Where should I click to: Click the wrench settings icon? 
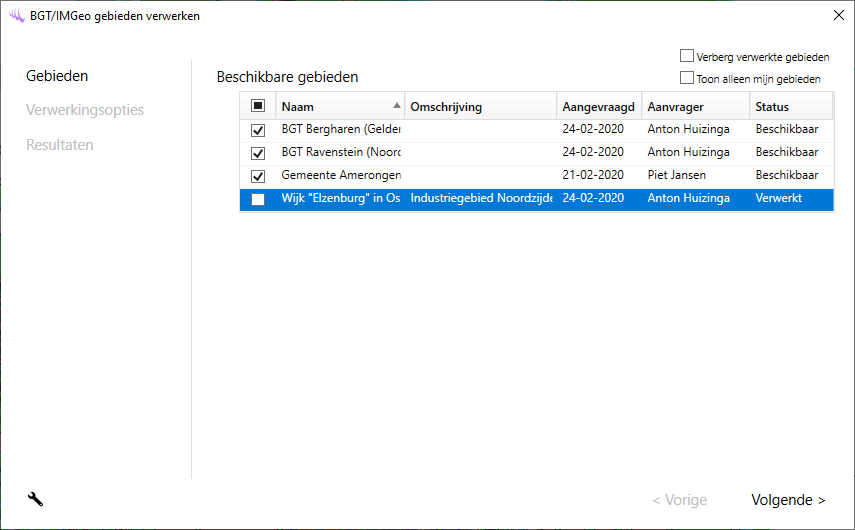[x=35, y=499]
